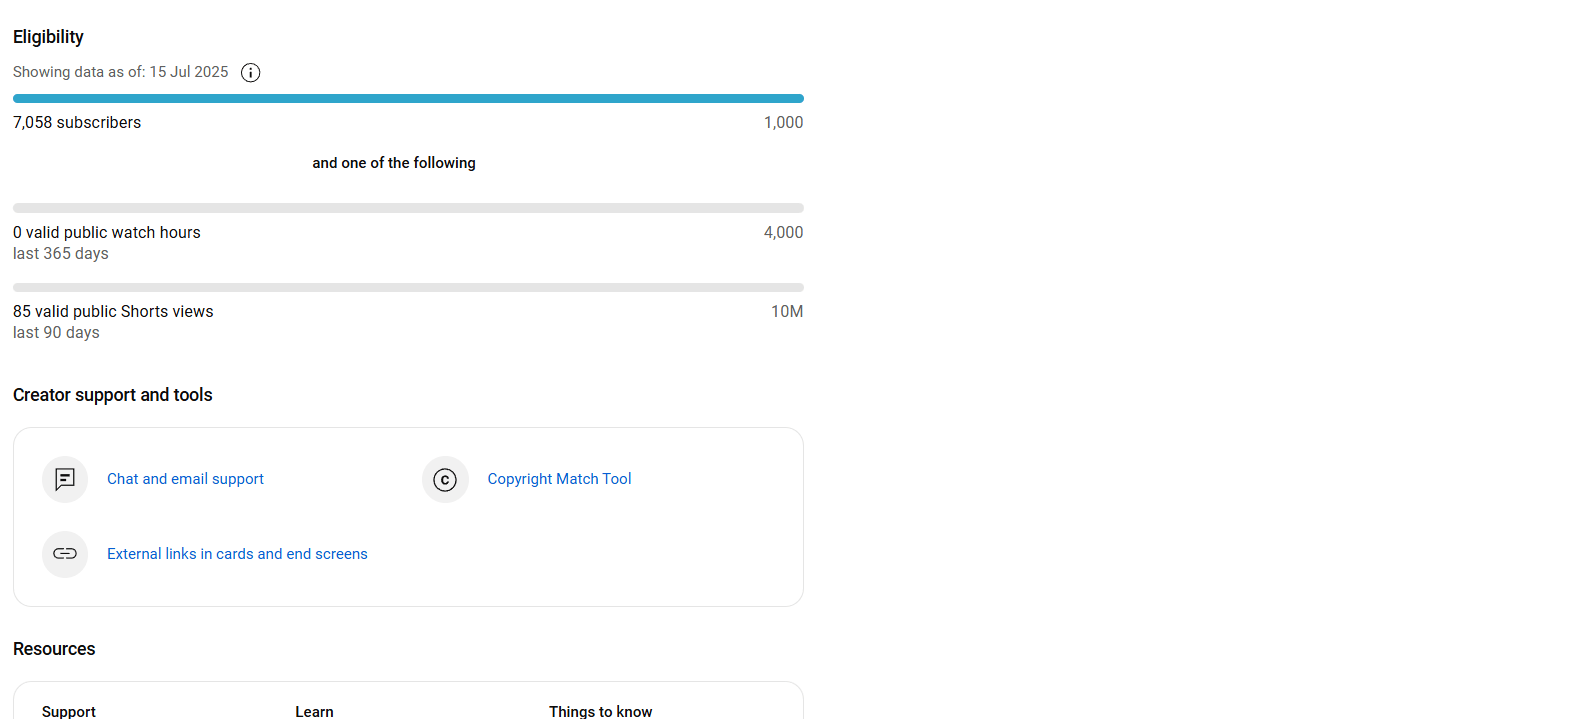Click the info icon beside data date
The width and height of the screenshot is (1580, 719).
(251, 73)
